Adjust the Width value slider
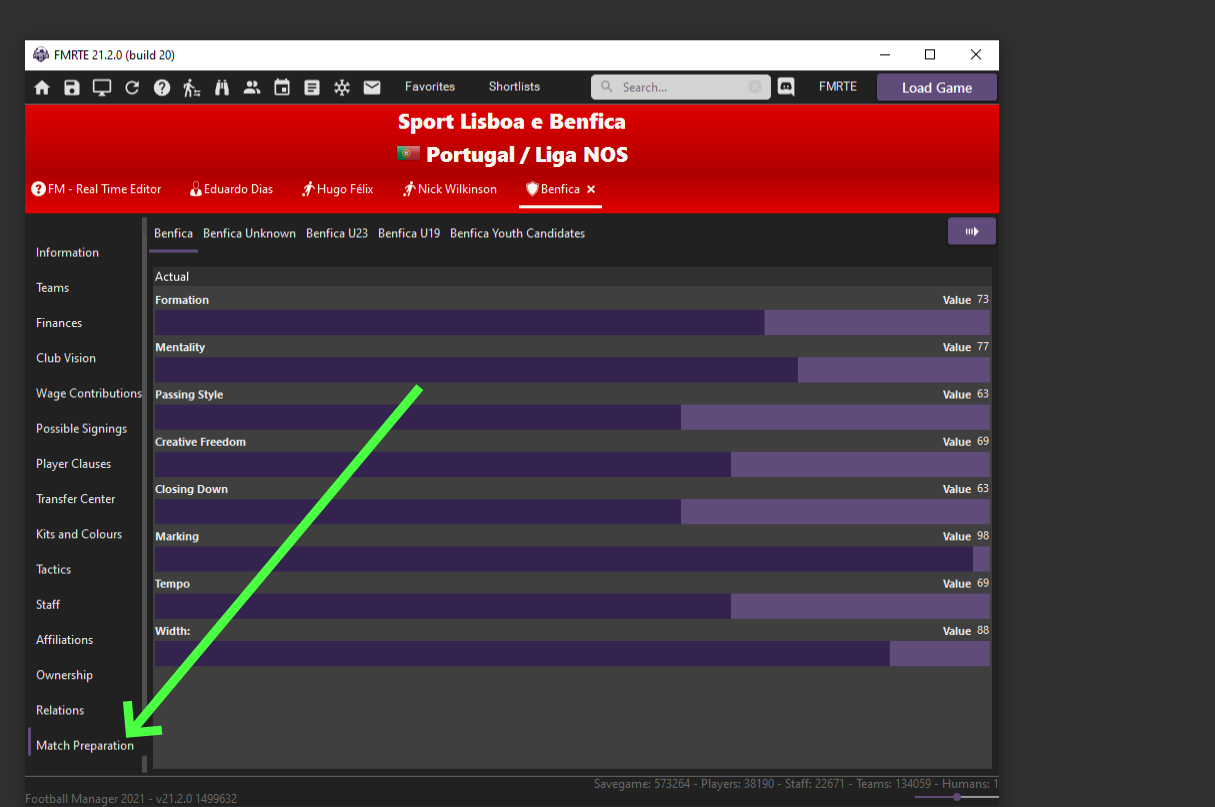 point(572,654)
